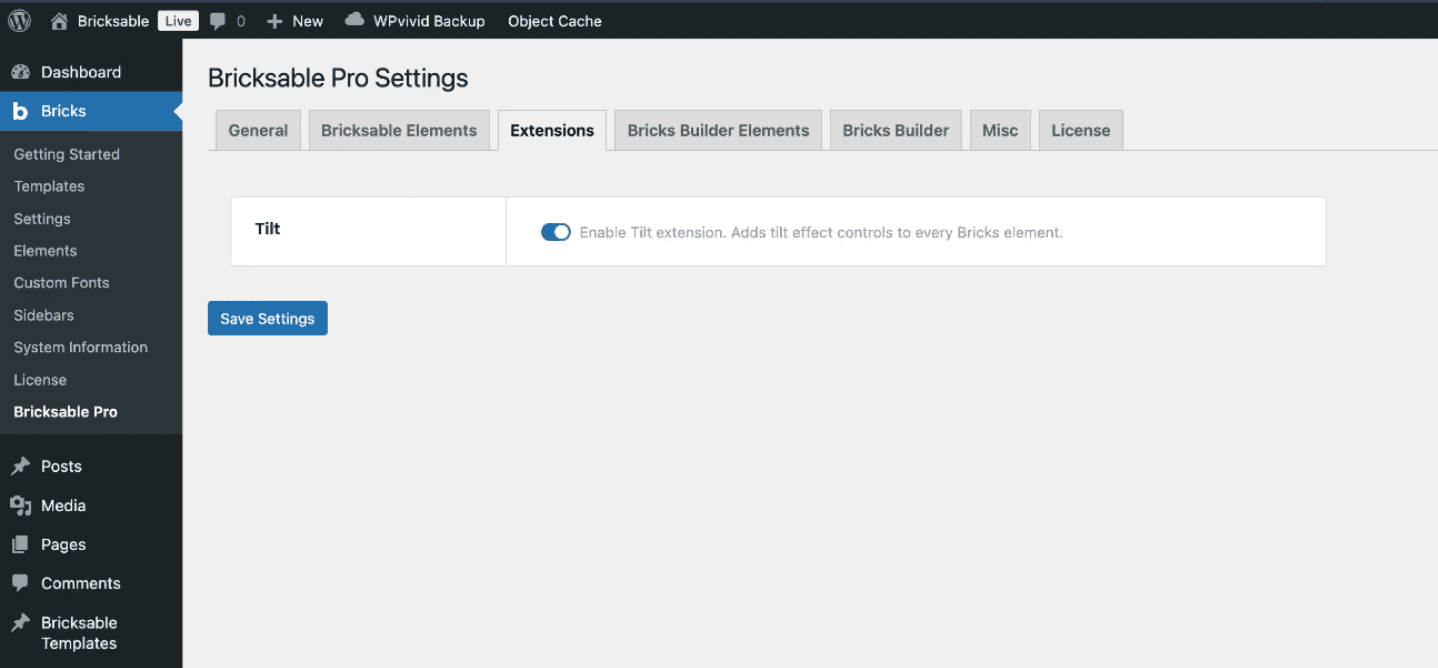Screen dimensions: 1438x668
Task: Click the Media library icon
Action: (20, 506)
